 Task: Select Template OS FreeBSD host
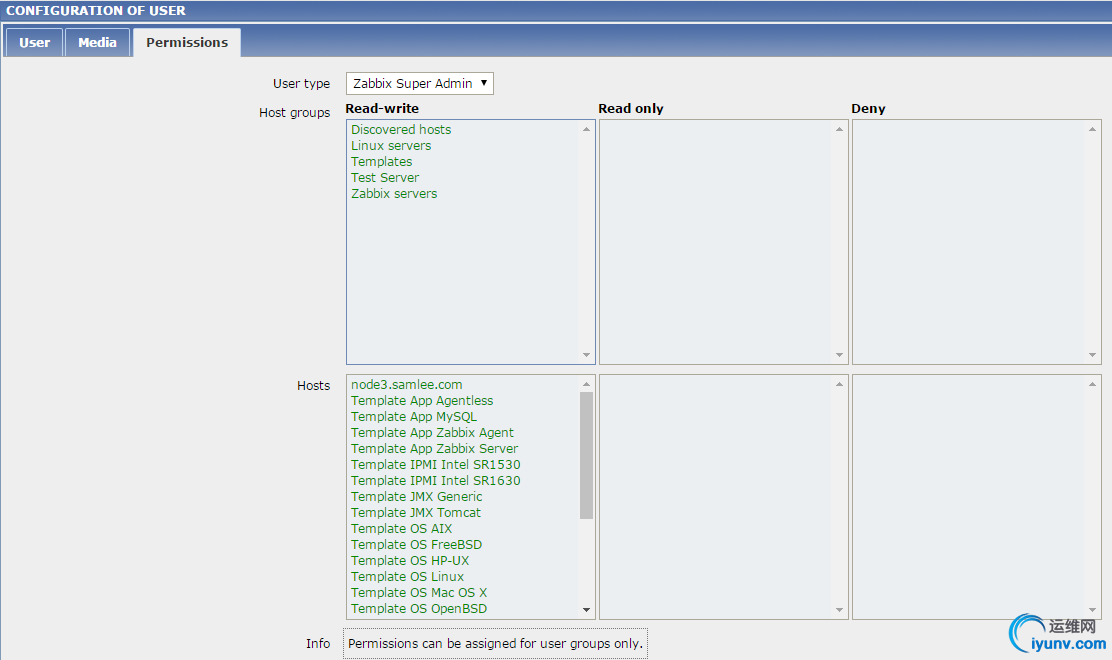click(416, 544)
